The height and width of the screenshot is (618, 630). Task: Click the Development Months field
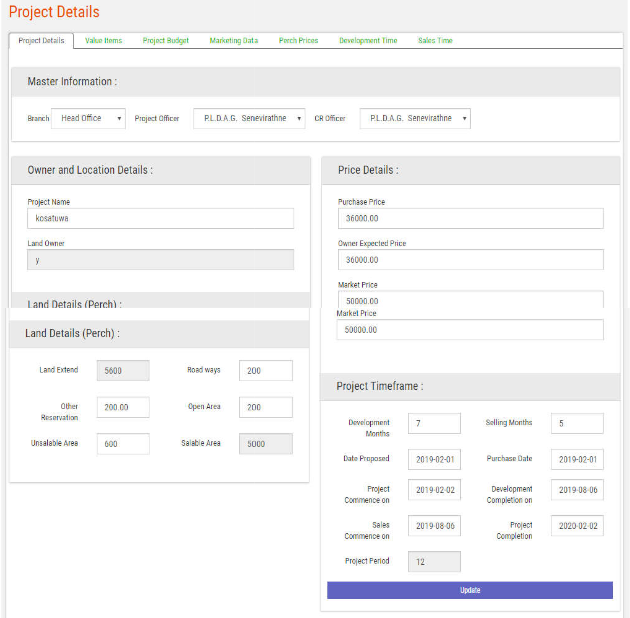coord(434,424)
